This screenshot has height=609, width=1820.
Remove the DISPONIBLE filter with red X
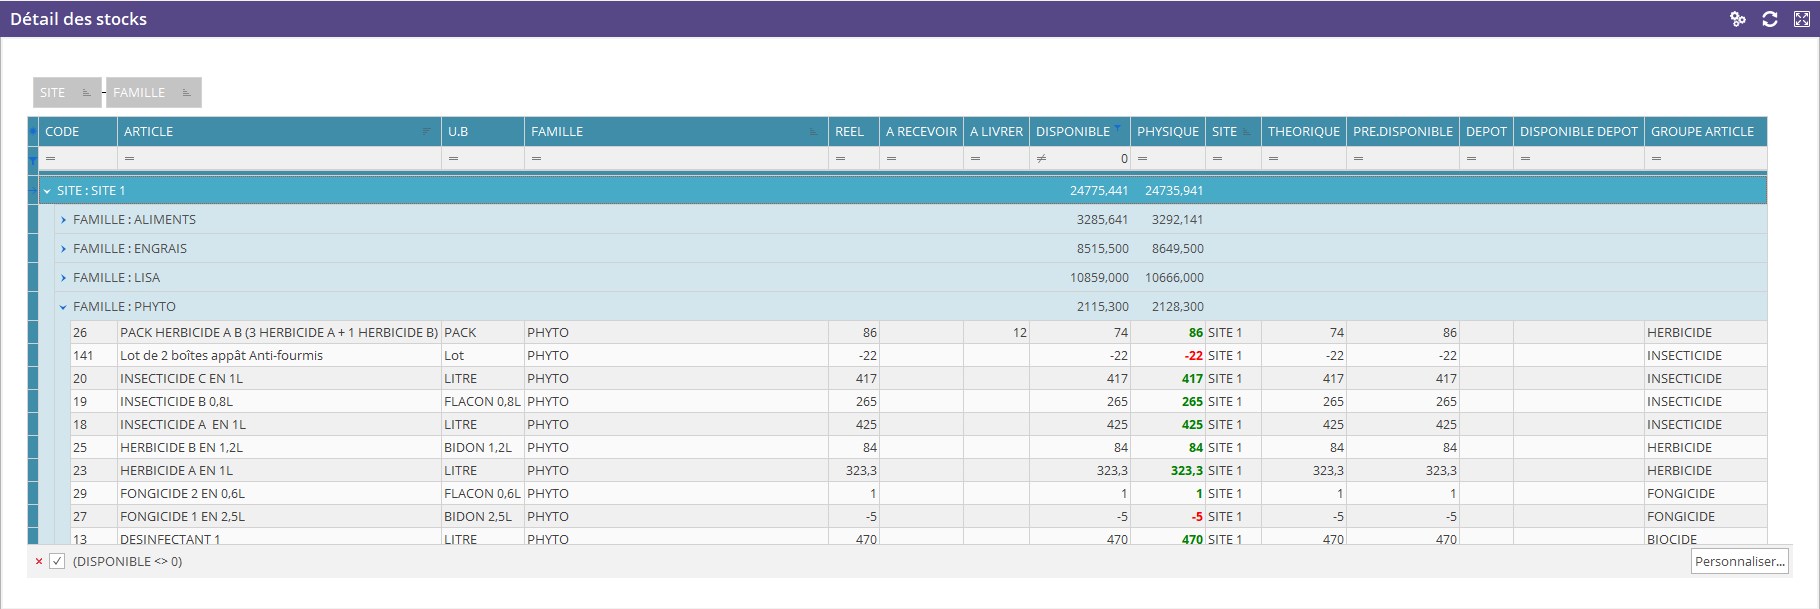coord(39,562)
